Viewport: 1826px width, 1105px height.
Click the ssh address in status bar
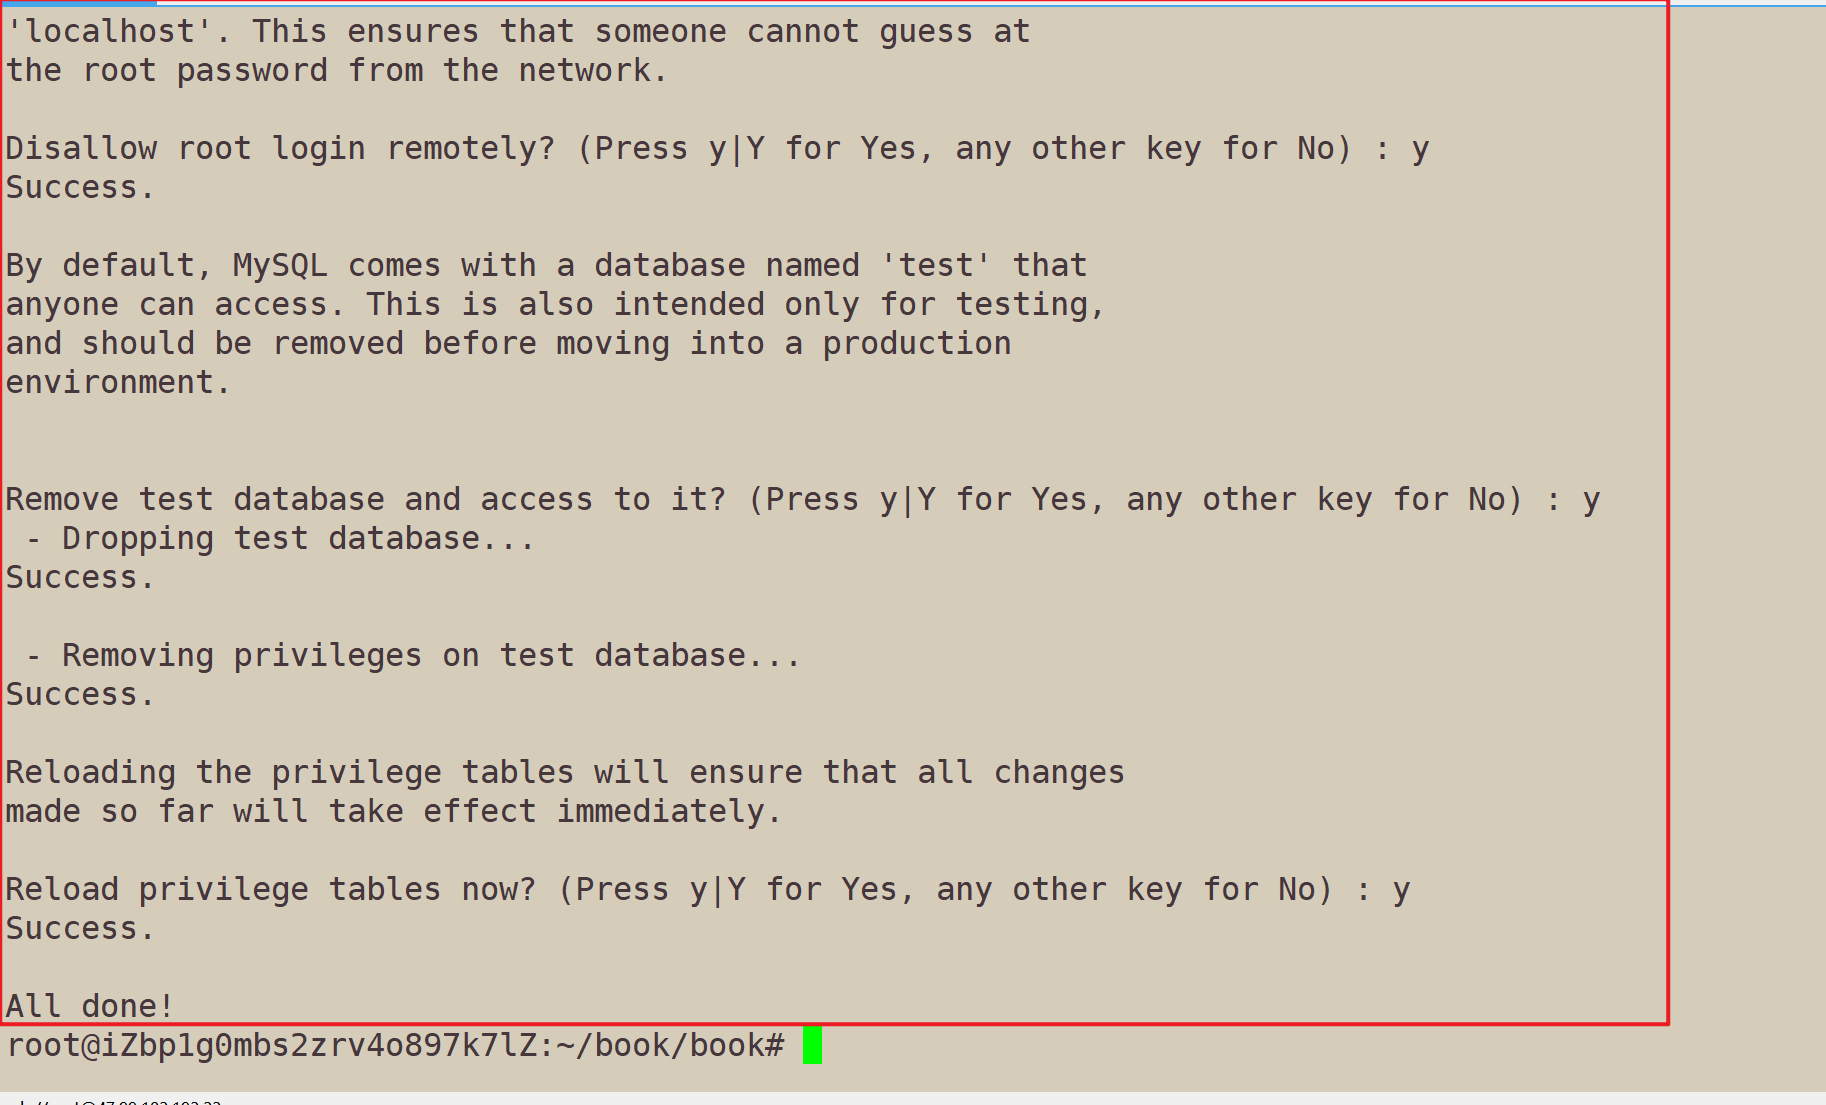click(x=110, y=1101)
